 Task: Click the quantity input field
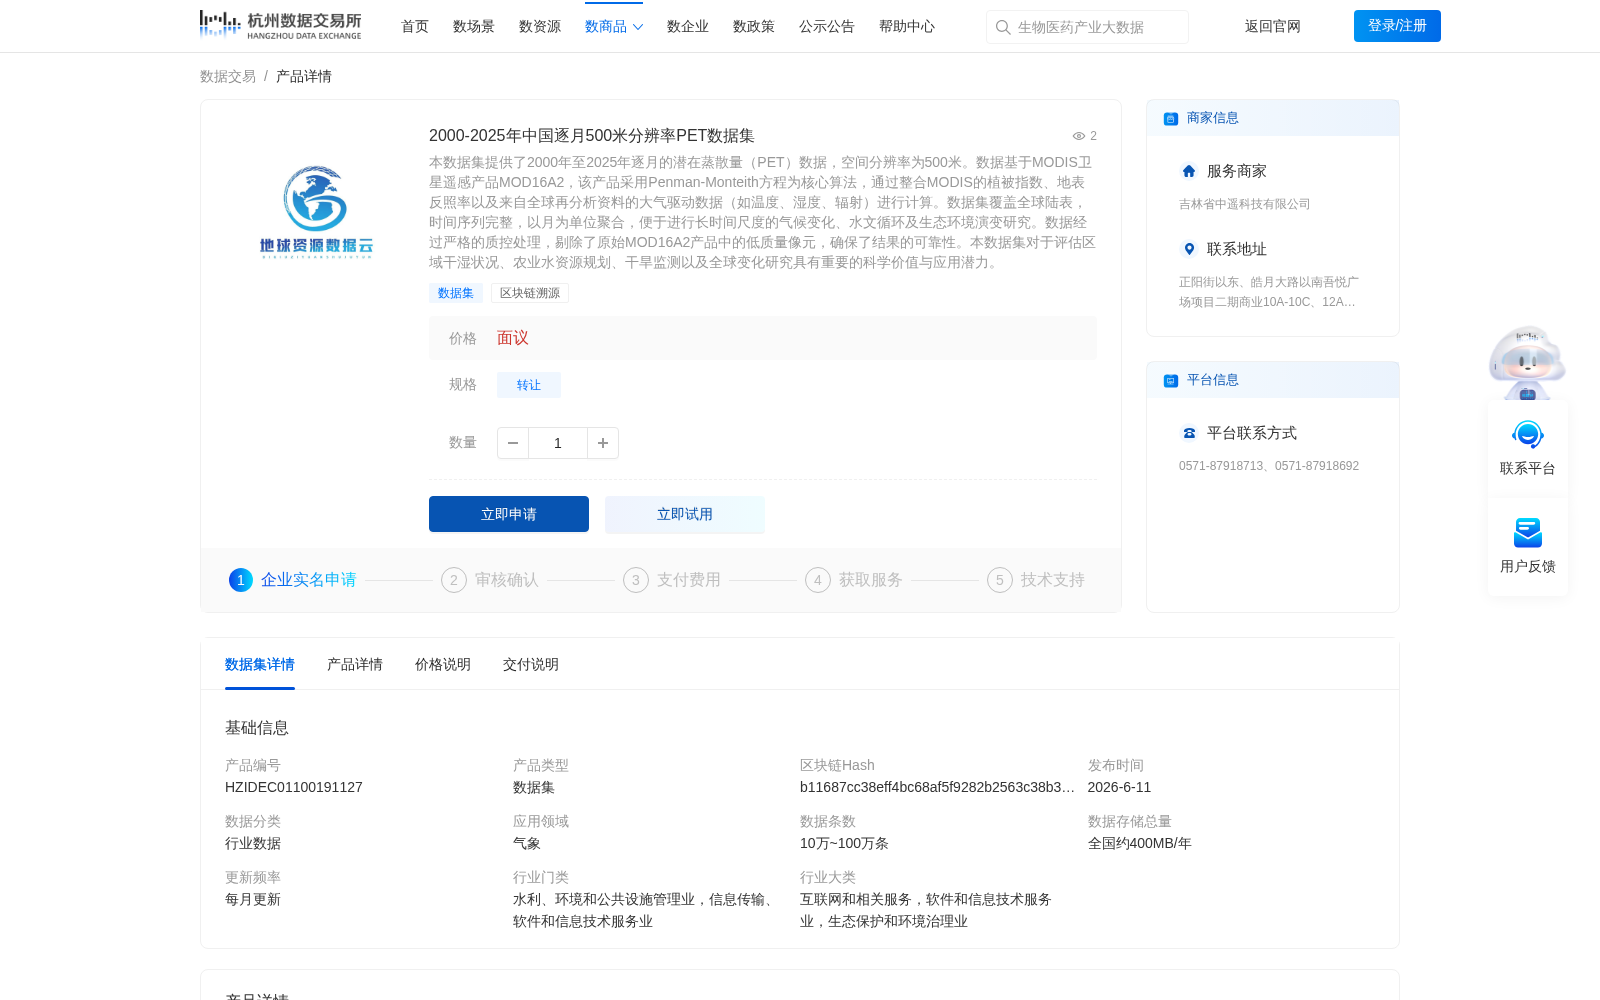click(558, 443)
